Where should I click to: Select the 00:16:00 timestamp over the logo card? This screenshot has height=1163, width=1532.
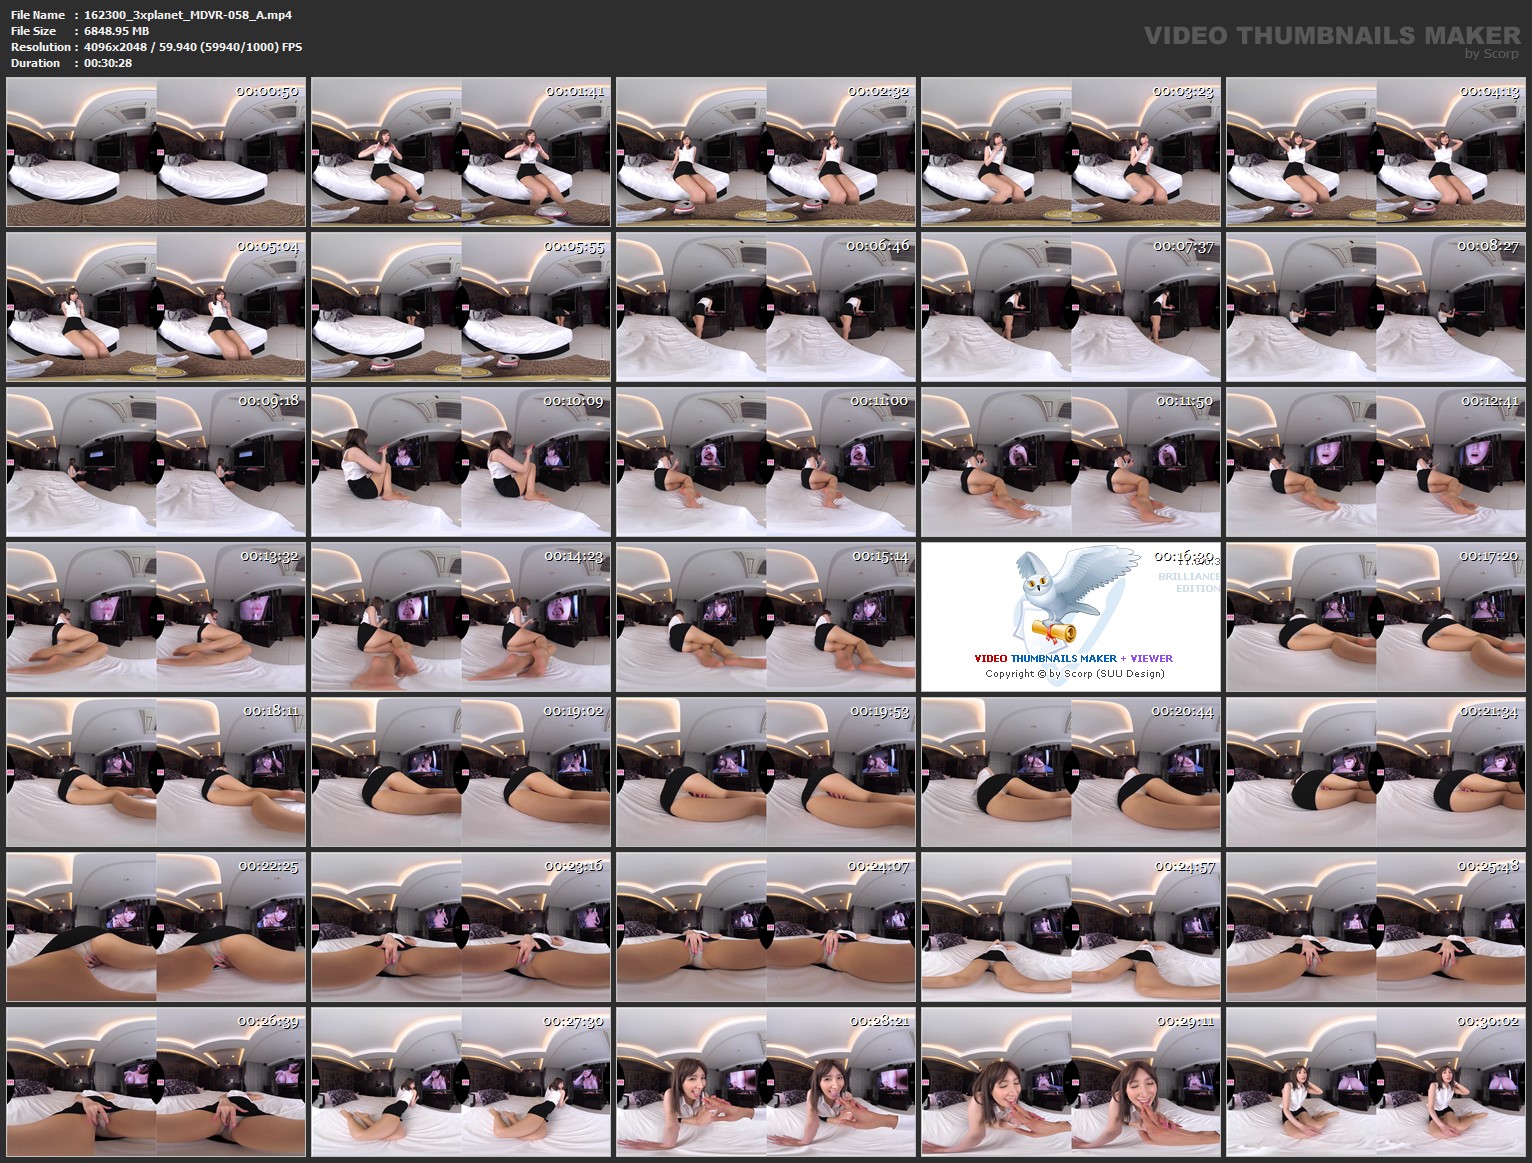(x=1183, y=556)
